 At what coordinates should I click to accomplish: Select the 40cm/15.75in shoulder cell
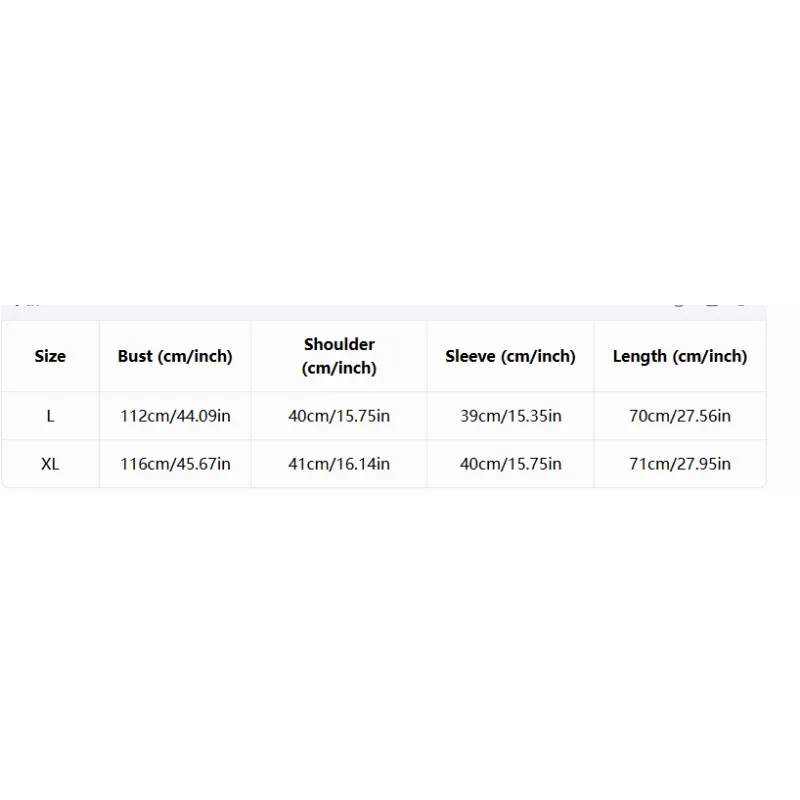[339, 416]
